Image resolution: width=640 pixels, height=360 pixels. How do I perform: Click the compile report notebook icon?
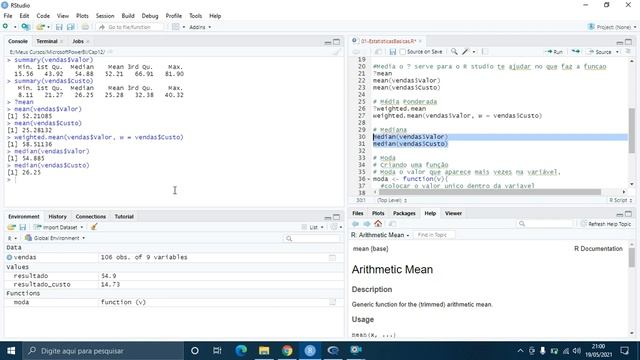coord(485,51)
